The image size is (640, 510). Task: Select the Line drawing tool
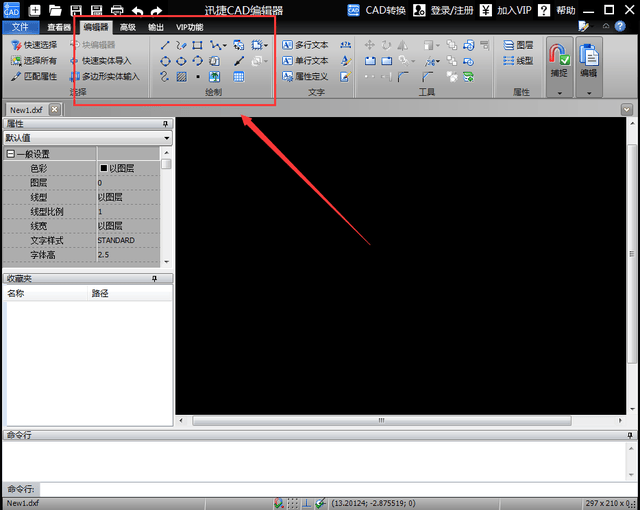(x=165, y=45)
